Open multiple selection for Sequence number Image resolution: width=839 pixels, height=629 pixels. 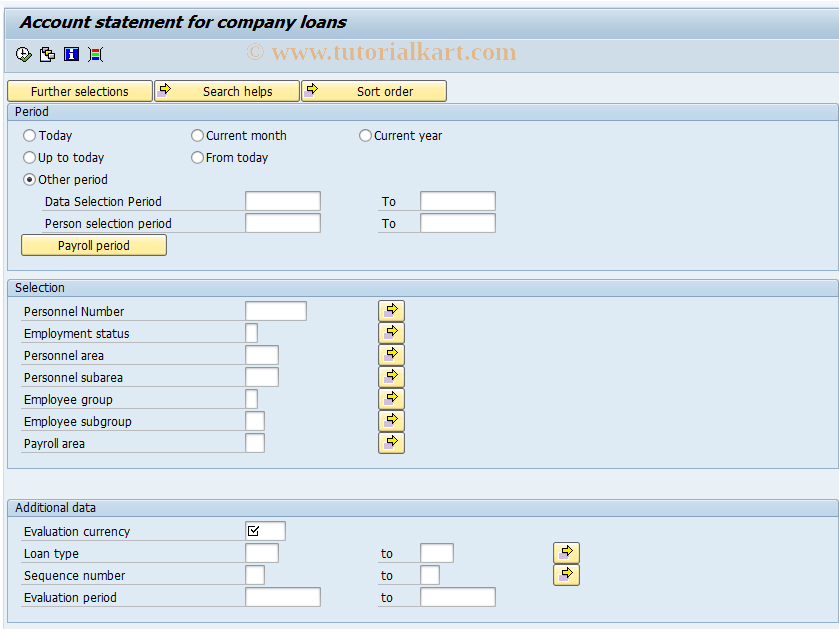566,575
